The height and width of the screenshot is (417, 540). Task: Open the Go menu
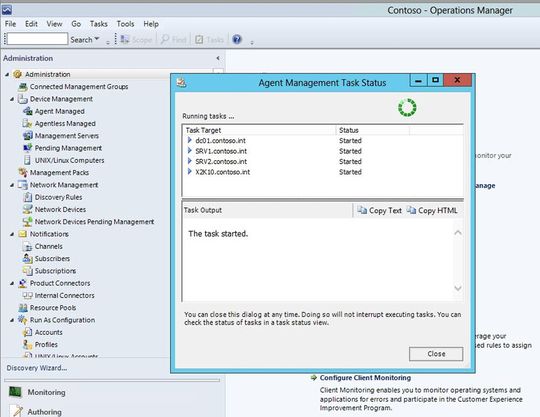[x=76, y=24]
